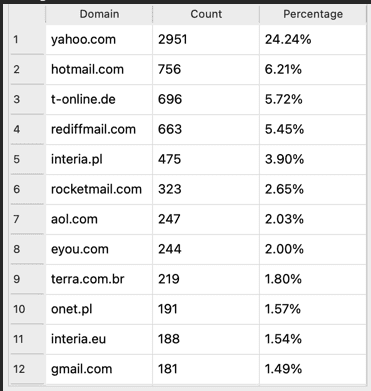Select the 1.57% percentage cell
The height and width of the screenshot is (391, 371).
click(x=313, y=309)
